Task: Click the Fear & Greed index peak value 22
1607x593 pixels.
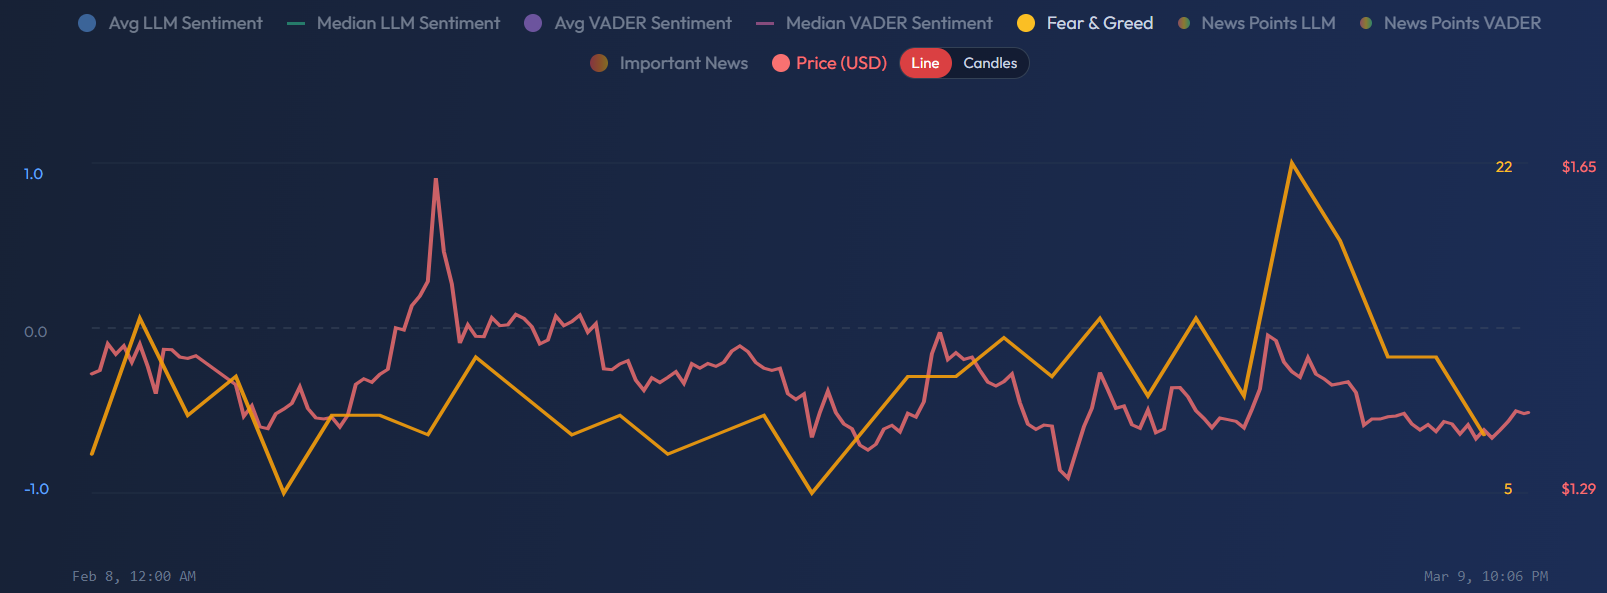Action: 1504,167
